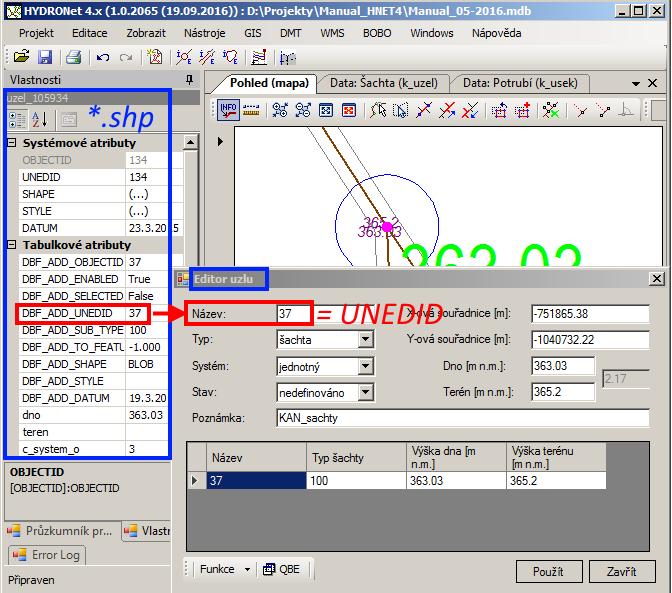Viewport: 672px width, 593px height.
Task: Click the grayed property pages icon
Action: click(69, 120)
